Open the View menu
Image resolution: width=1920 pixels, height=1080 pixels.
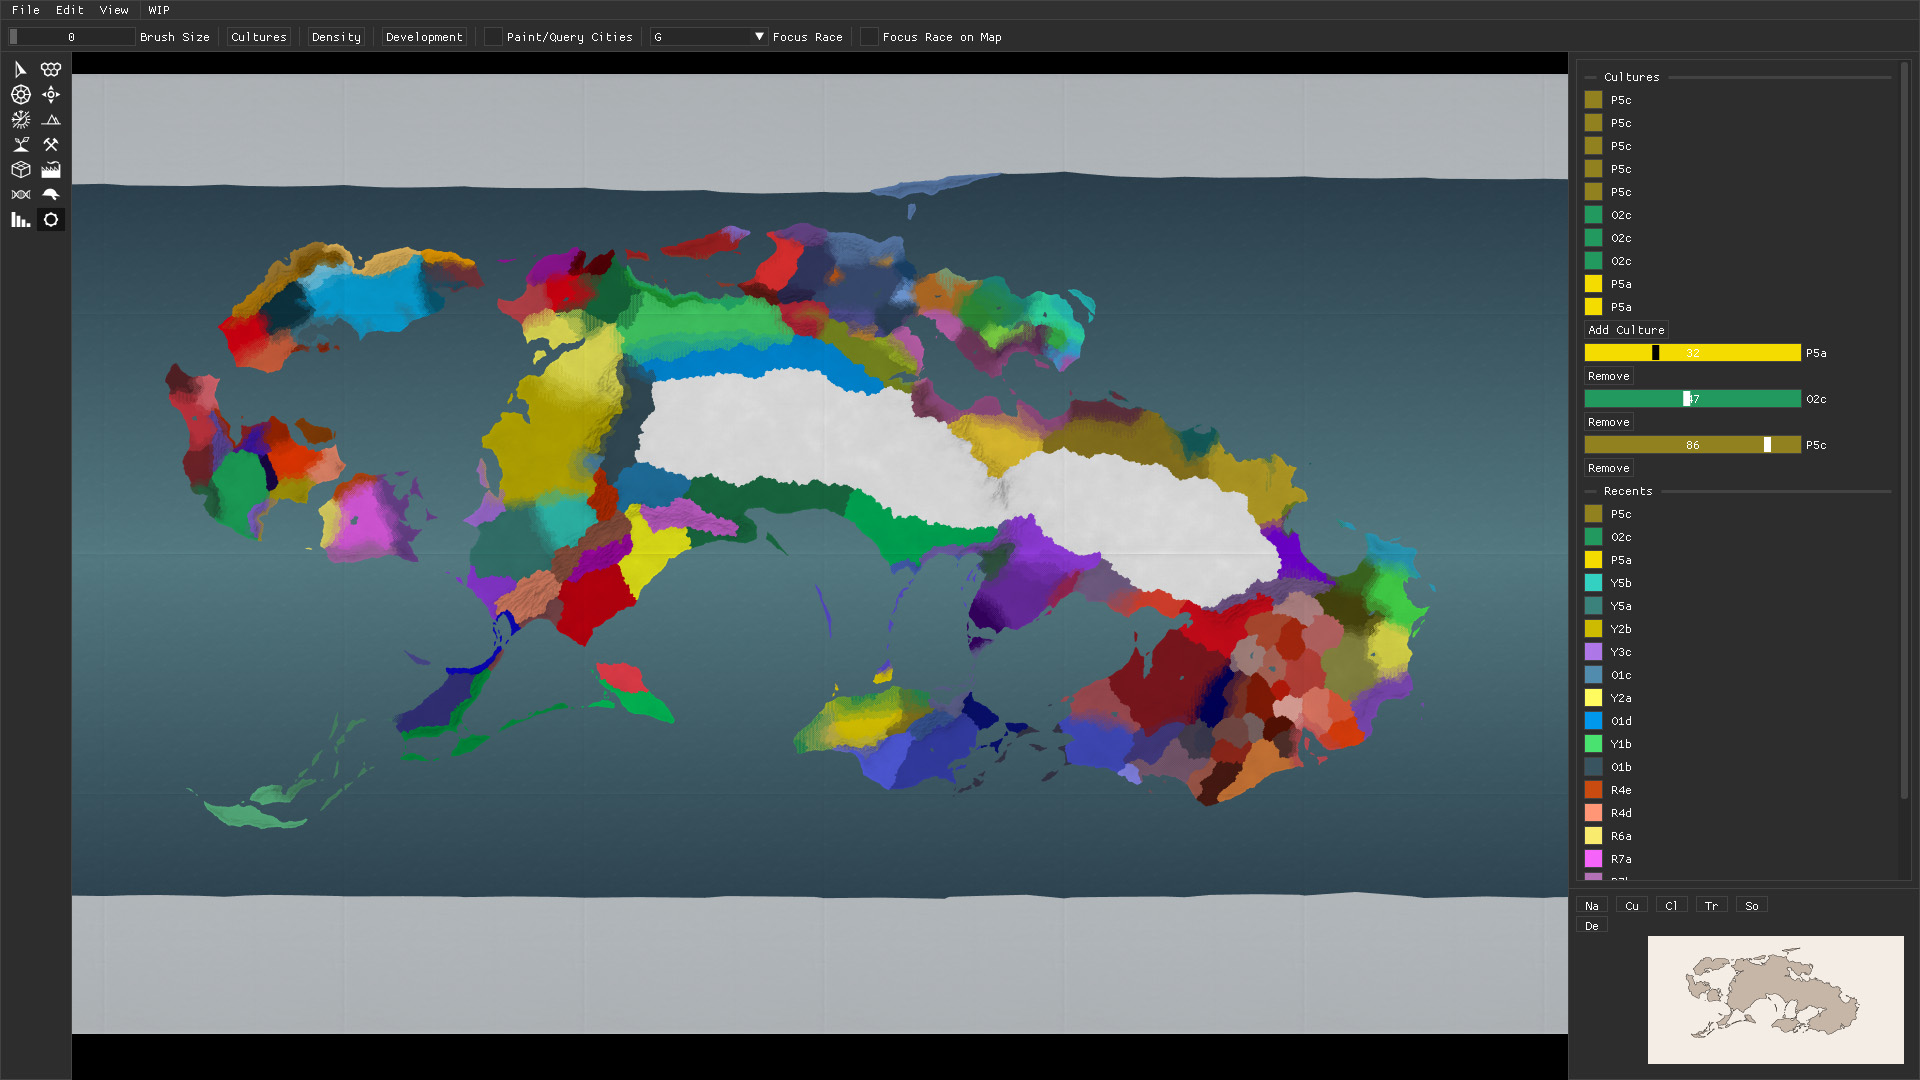(114, 10)
